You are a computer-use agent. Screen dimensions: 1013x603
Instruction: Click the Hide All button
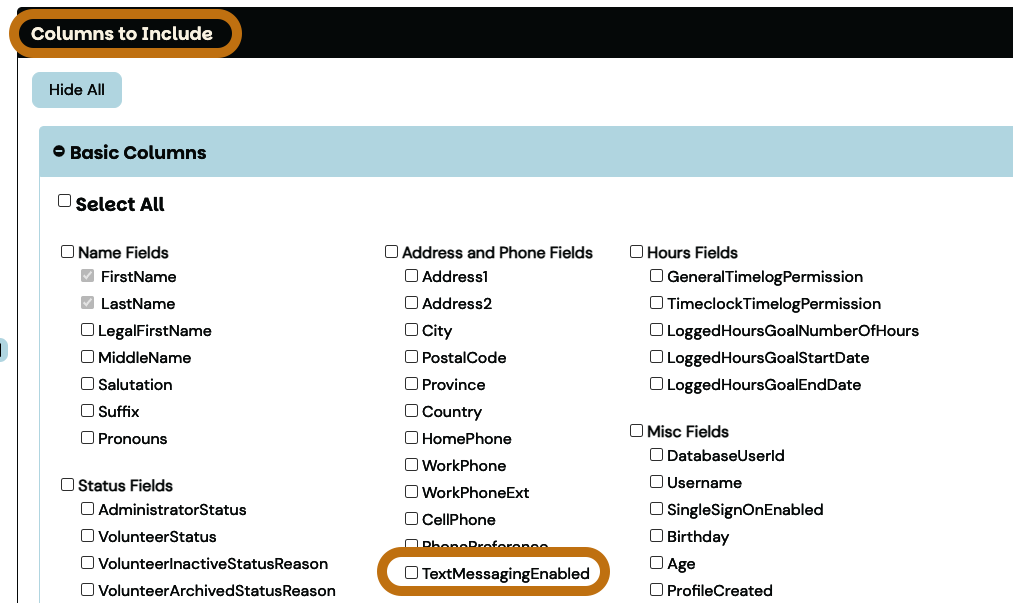(x=77, y=90)
